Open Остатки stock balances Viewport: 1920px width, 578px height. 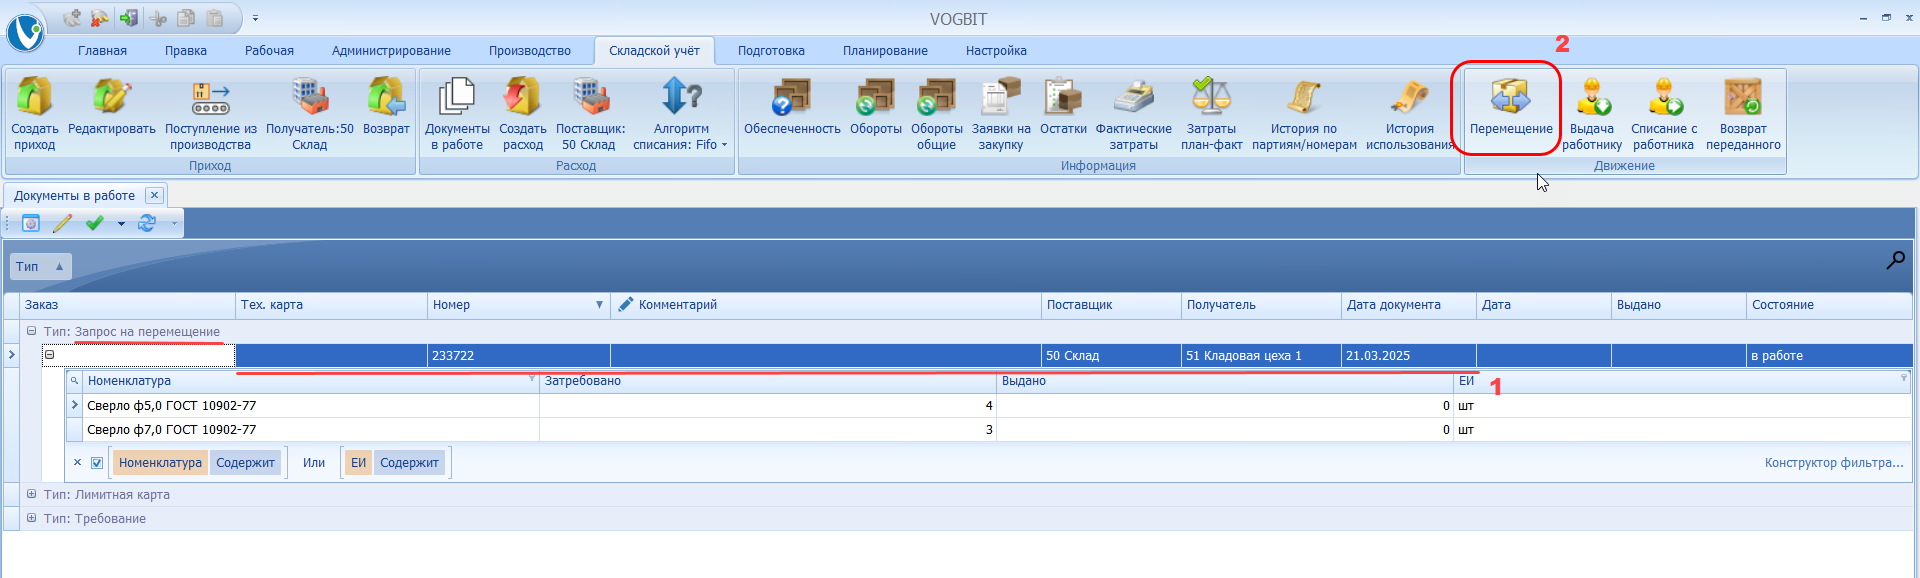click(x=1062, y=98)
